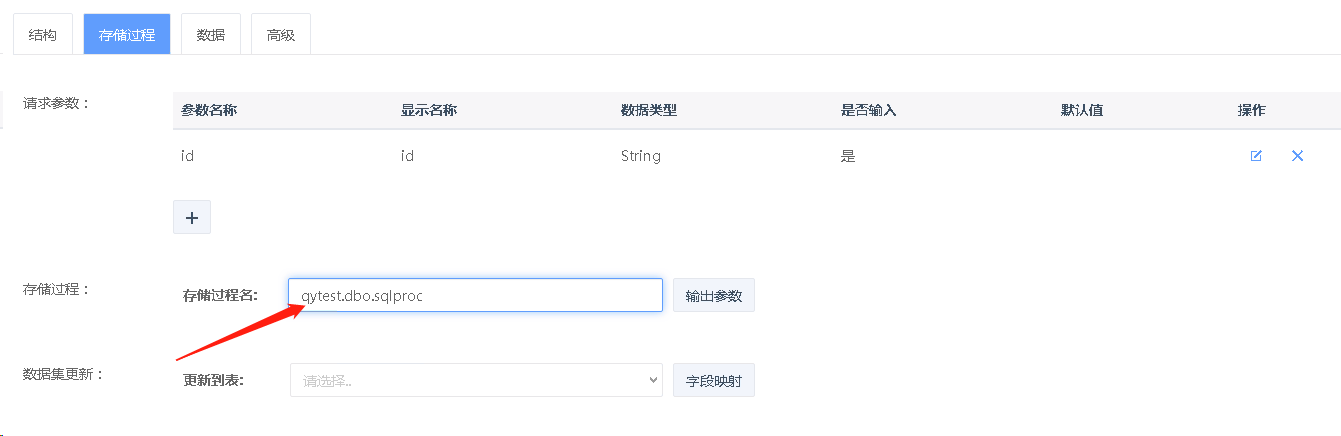
Task: Click the 默认值 column header
Action: coord(1082,110)
